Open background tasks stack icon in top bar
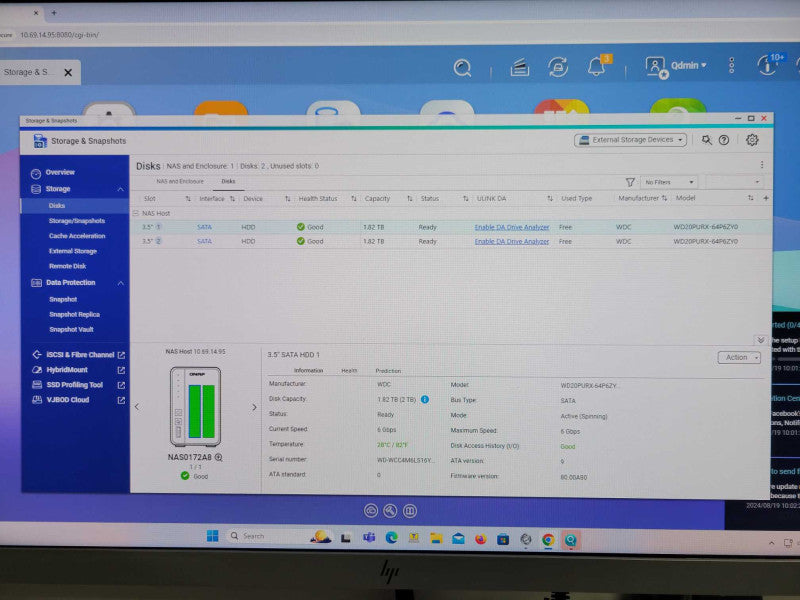Viewport: 800px width, 600px height. pos(519,67)
